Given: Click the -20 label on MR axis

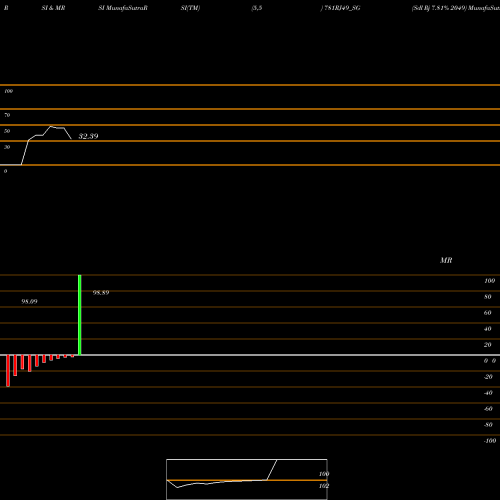Looking at the screenshot, I should (488, 377).
